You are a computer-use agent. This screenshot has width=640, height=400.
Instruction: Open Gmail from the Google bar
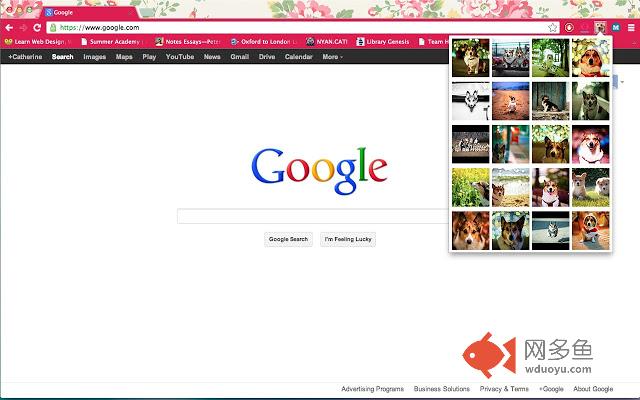click(x=240, y=57)
